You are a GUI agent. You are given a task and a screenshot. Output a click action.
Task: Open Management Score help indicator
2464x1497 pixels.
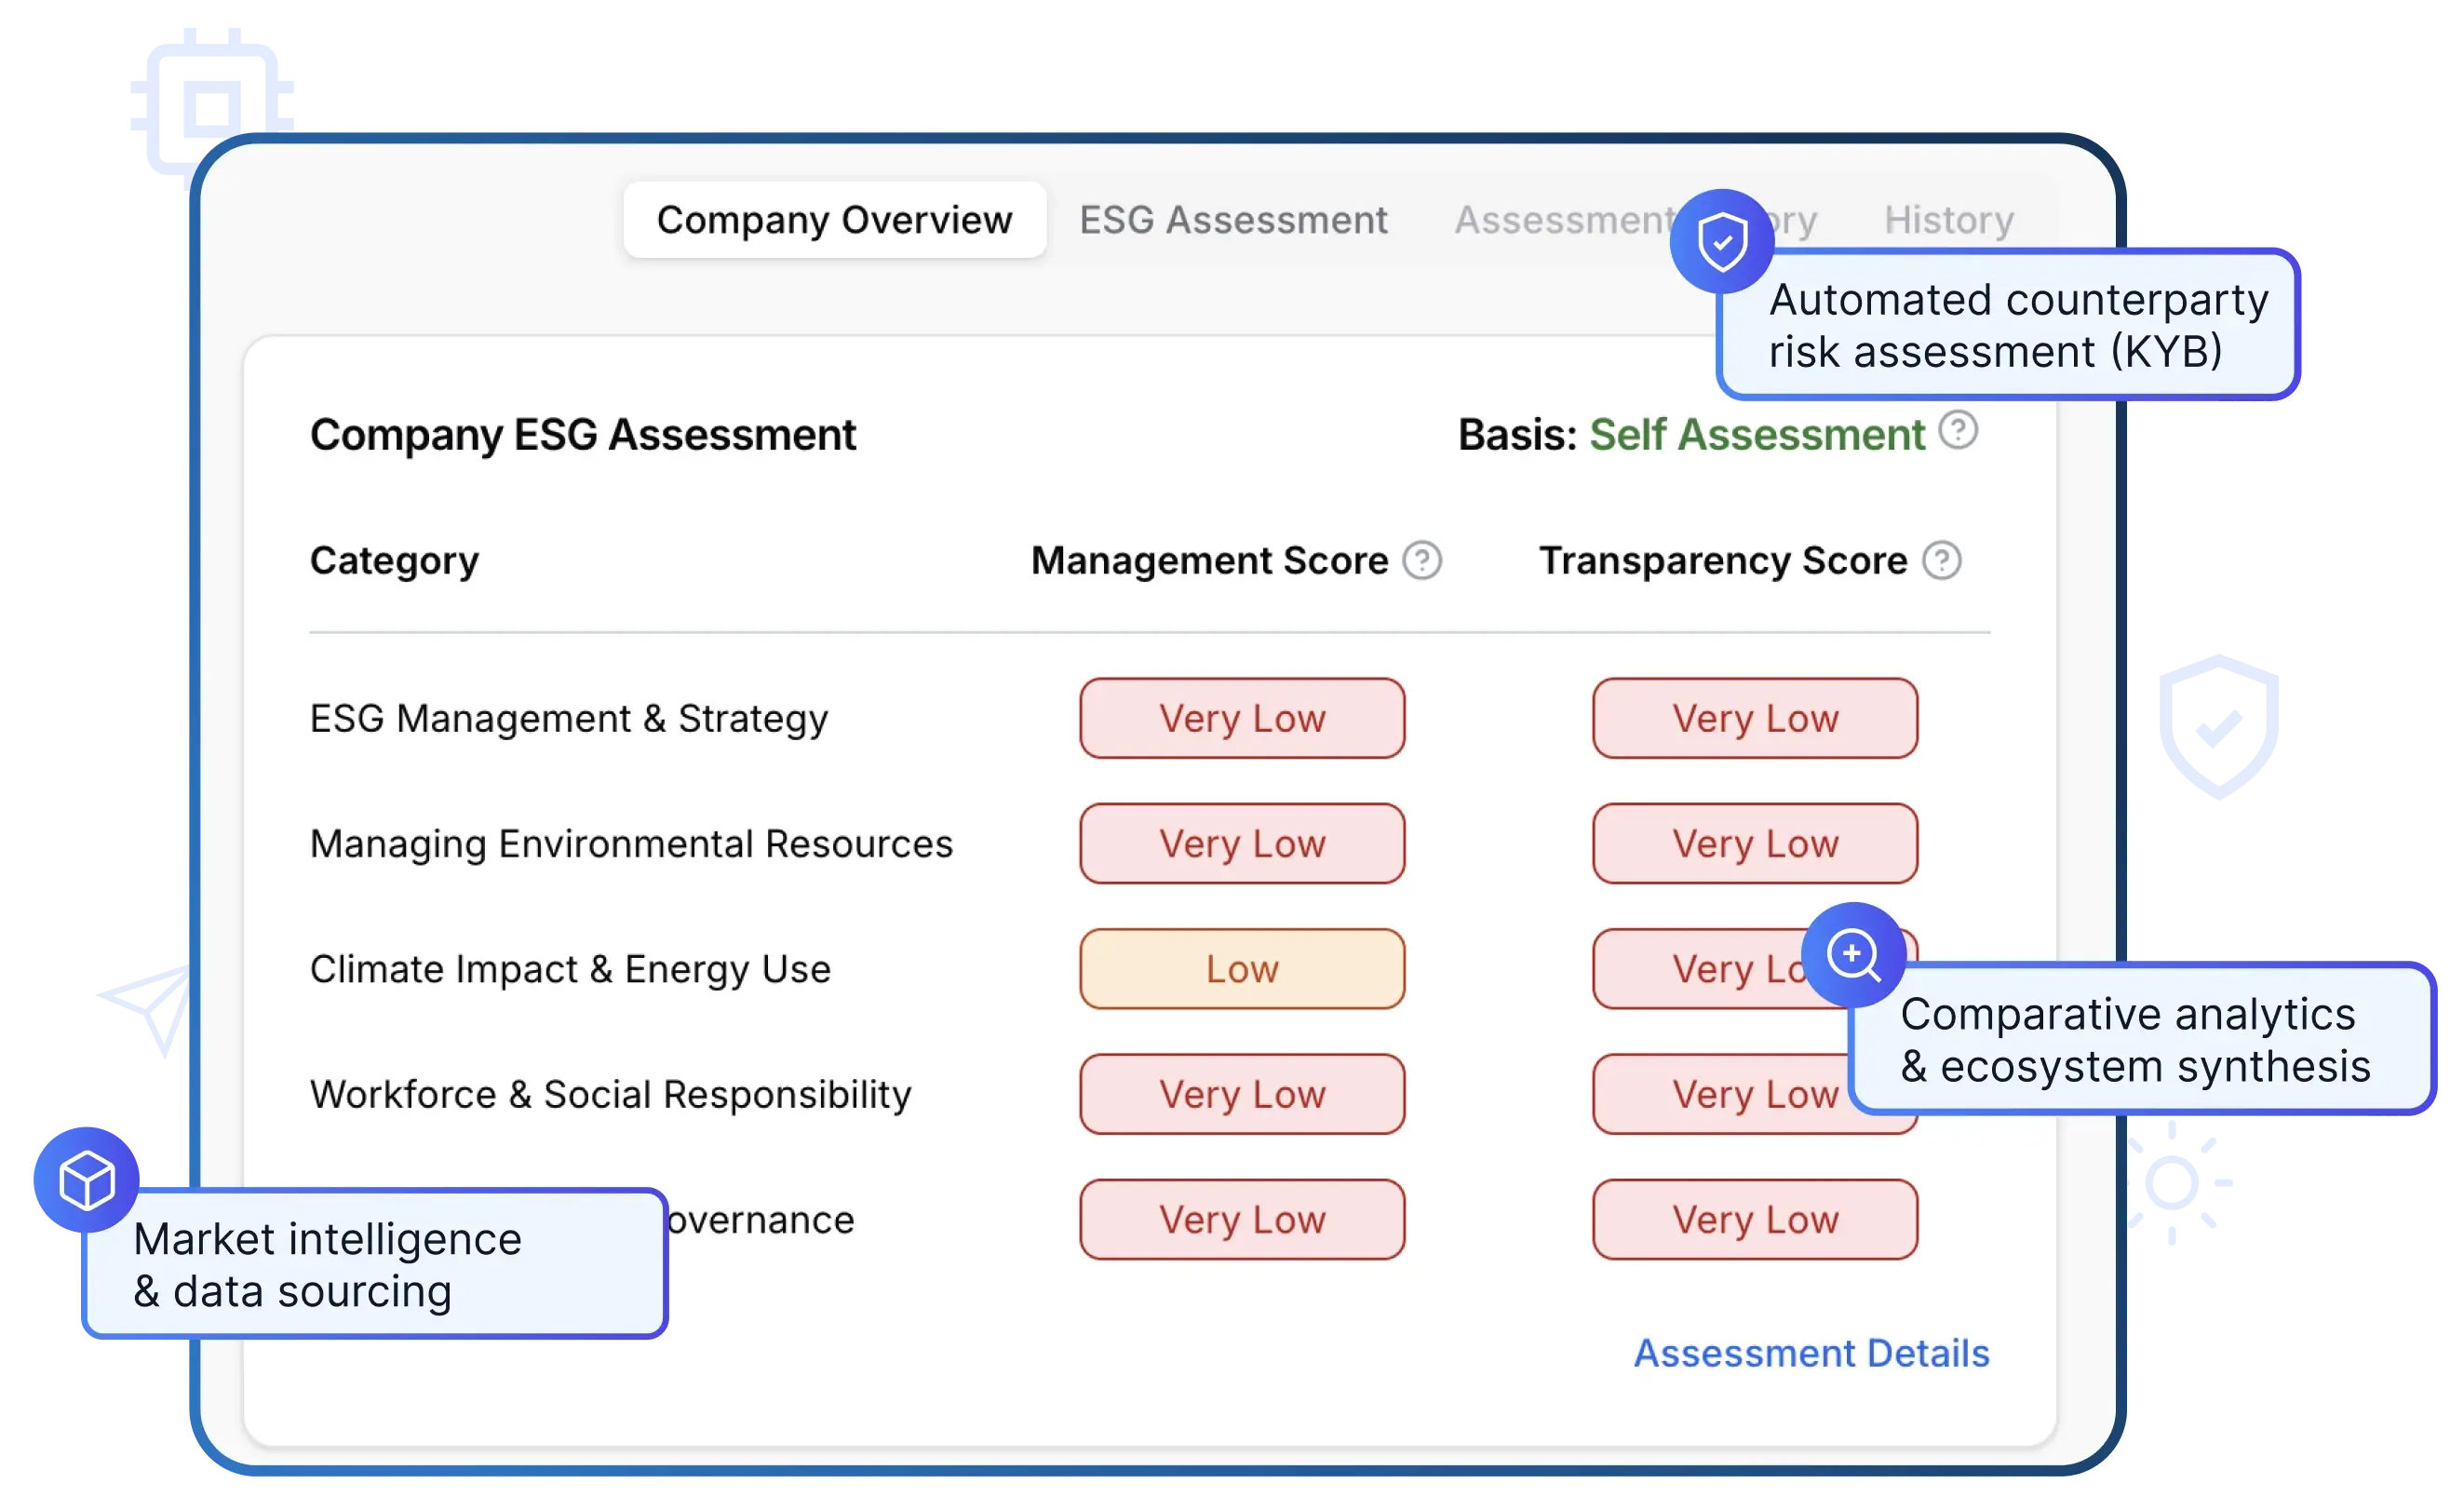point(1423,561)
